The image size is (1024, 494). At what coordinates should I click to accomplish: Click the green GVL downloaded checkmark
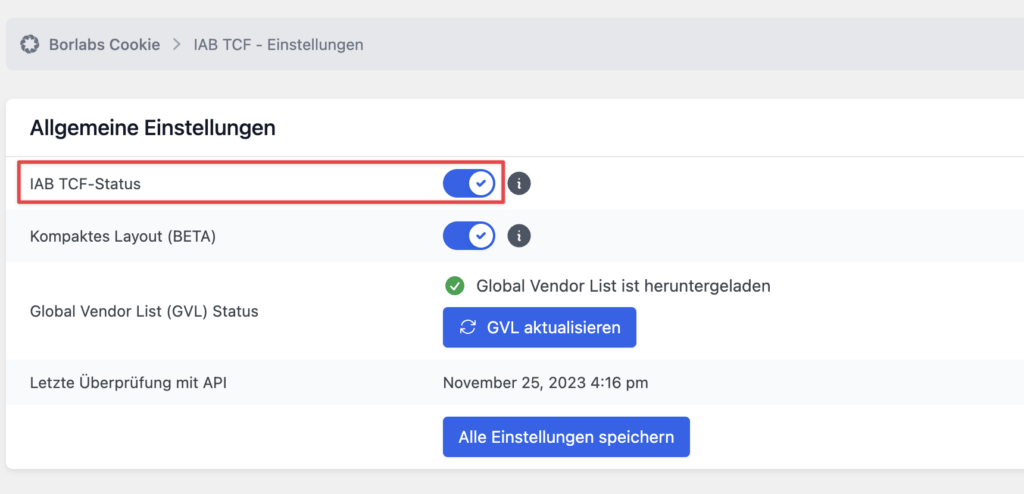click(455, 286)
